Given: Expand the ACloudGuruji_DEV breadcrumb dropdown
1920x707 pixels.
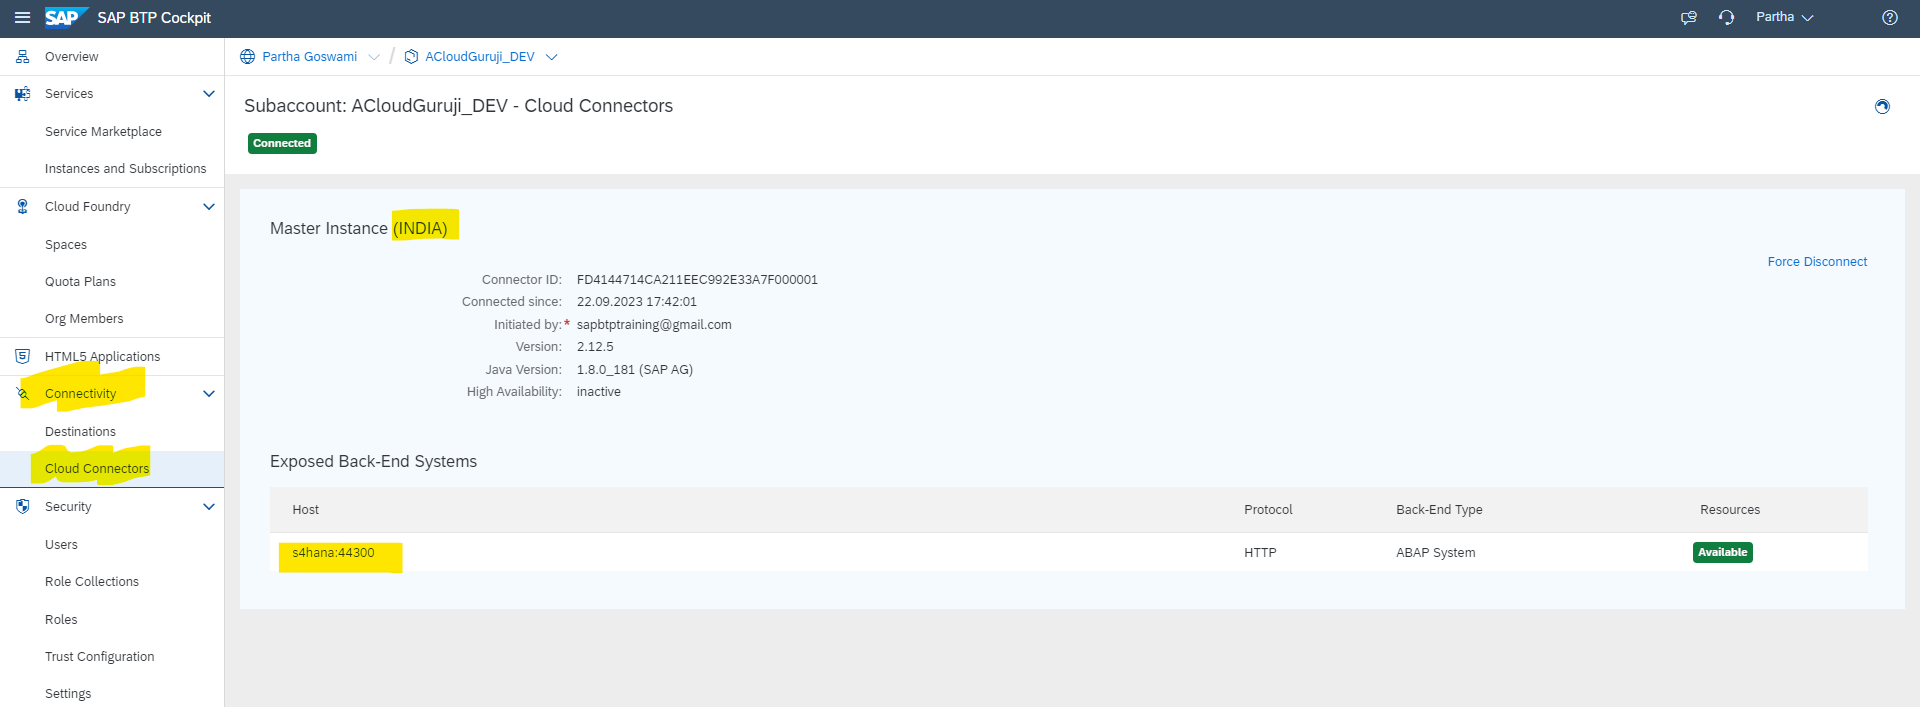Looking at the screenshot, I should (x=551, y=57).
